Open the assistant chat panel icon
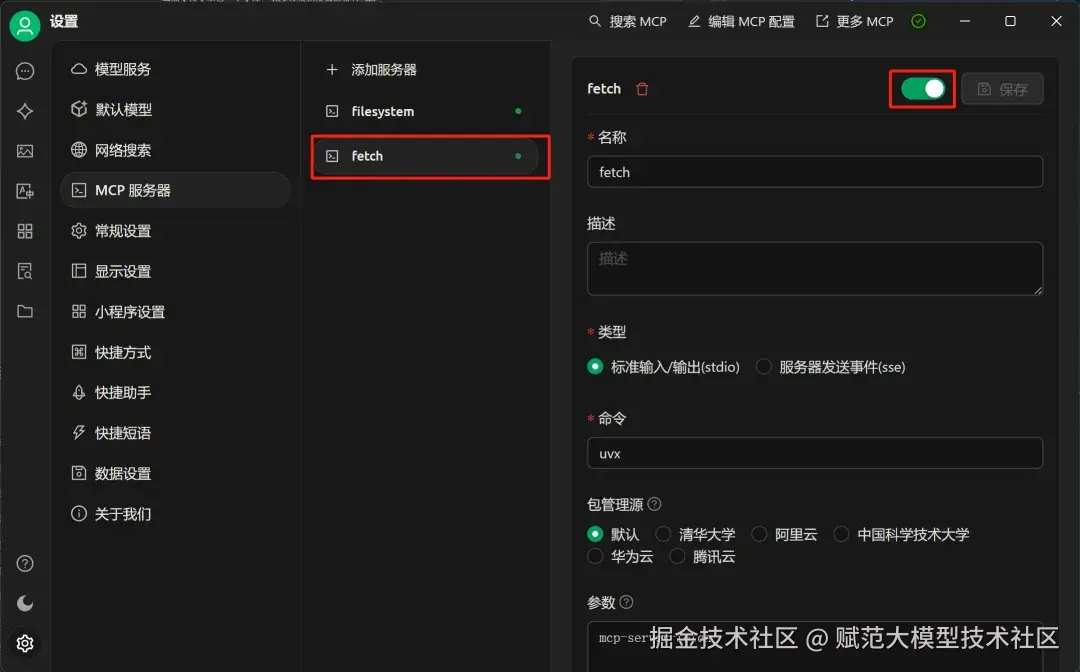The width and height of the screenshot is (1080, 672). (25, 71)
